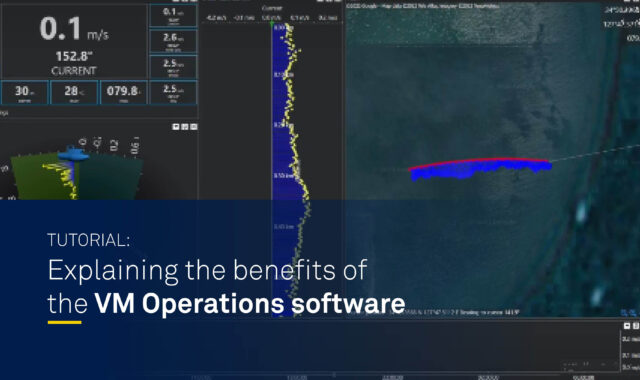Open the tile showing heading 079.8
Viewport: 640px width, 380px height.
[x=124, y=93]
